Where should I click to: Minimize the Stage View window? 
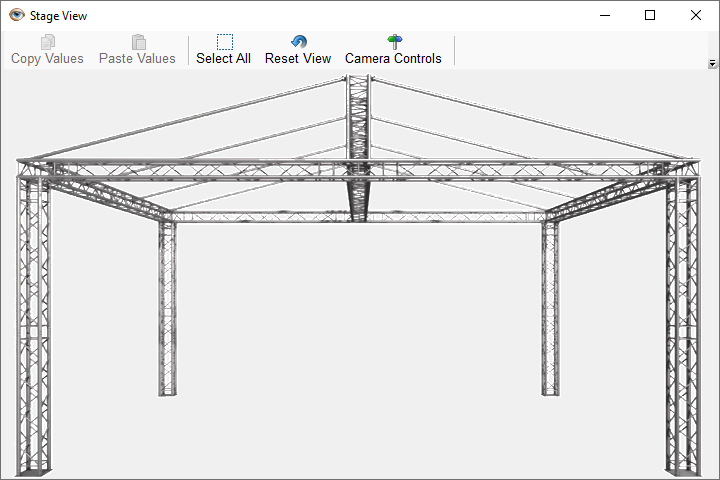click(604, 15)
